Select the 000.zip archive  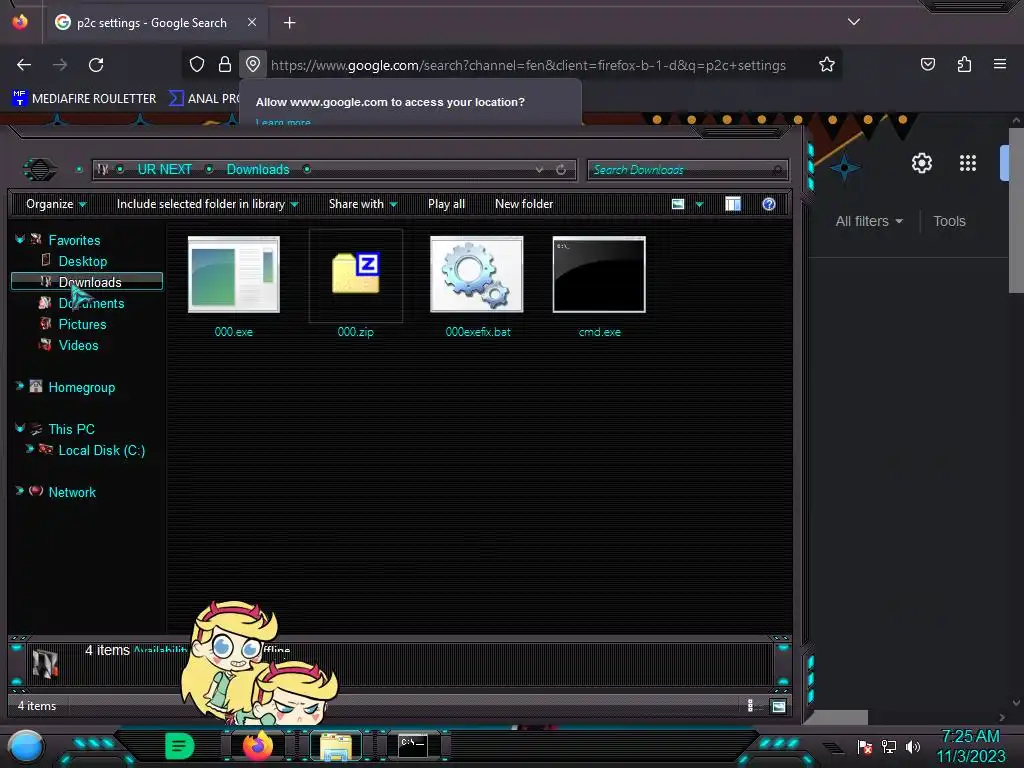click(x=355, y=286)
